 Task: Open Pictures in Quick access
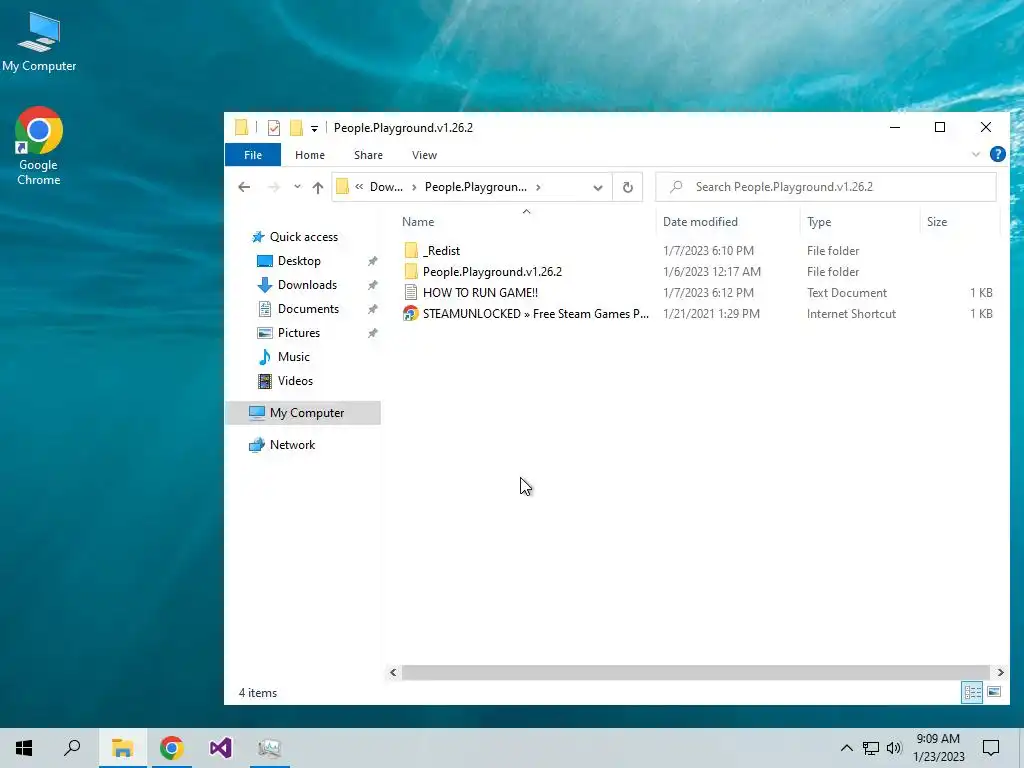[x=298, y=333]
